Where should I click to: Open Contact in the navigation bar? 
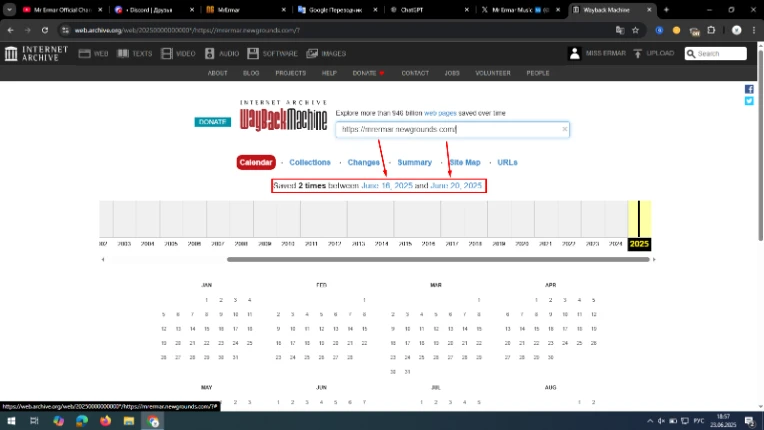click(415, 73)
